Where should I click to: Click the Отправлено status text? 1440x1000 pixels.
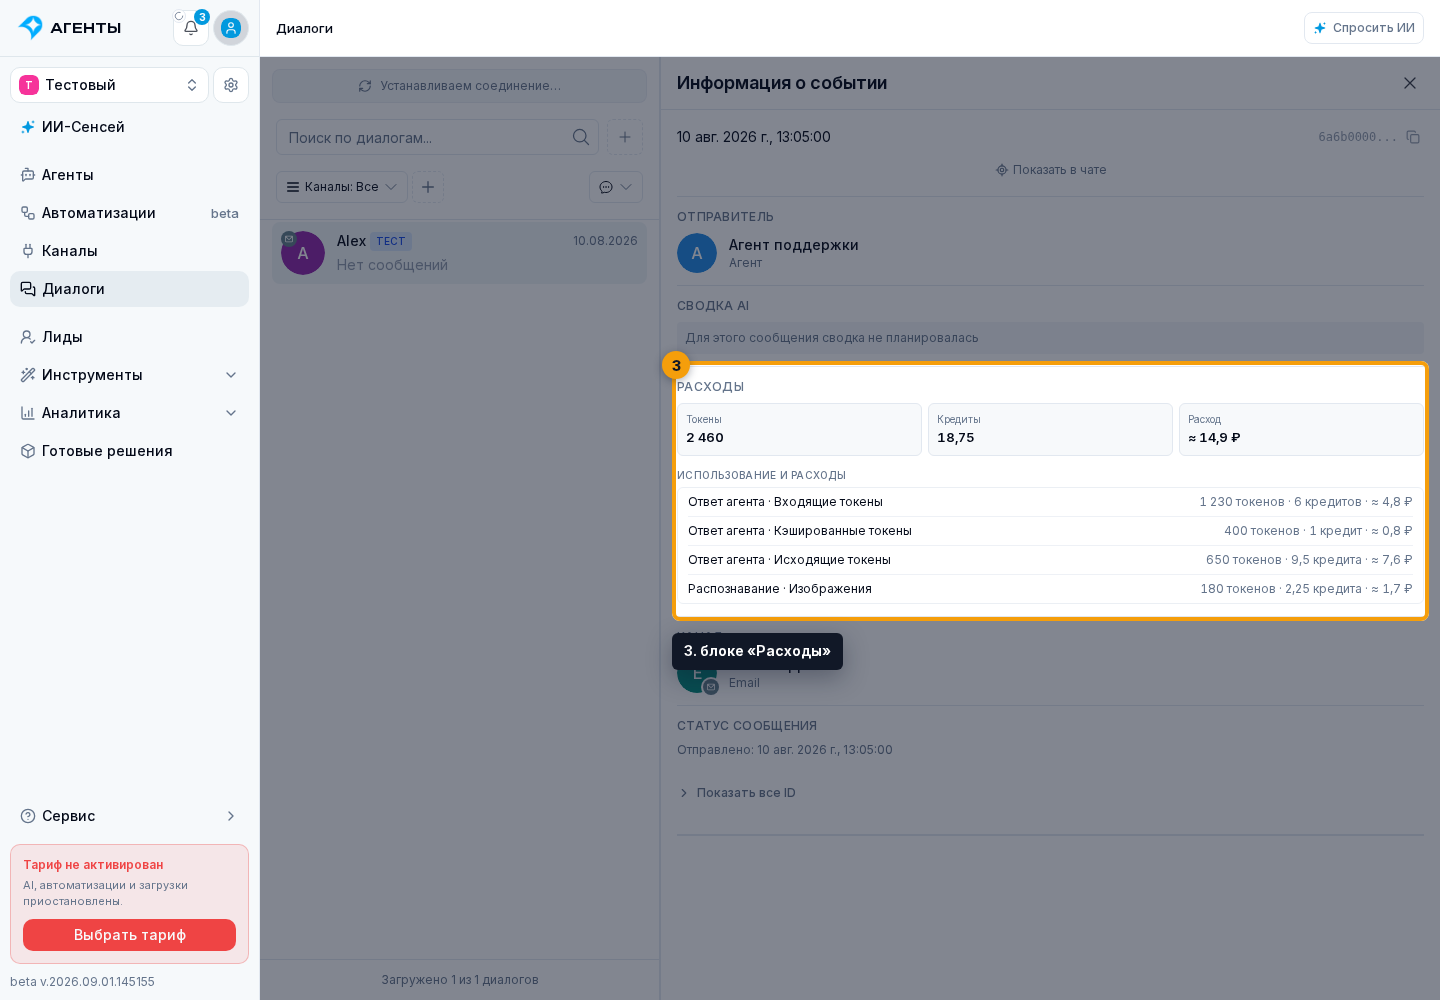coord(785,750)
